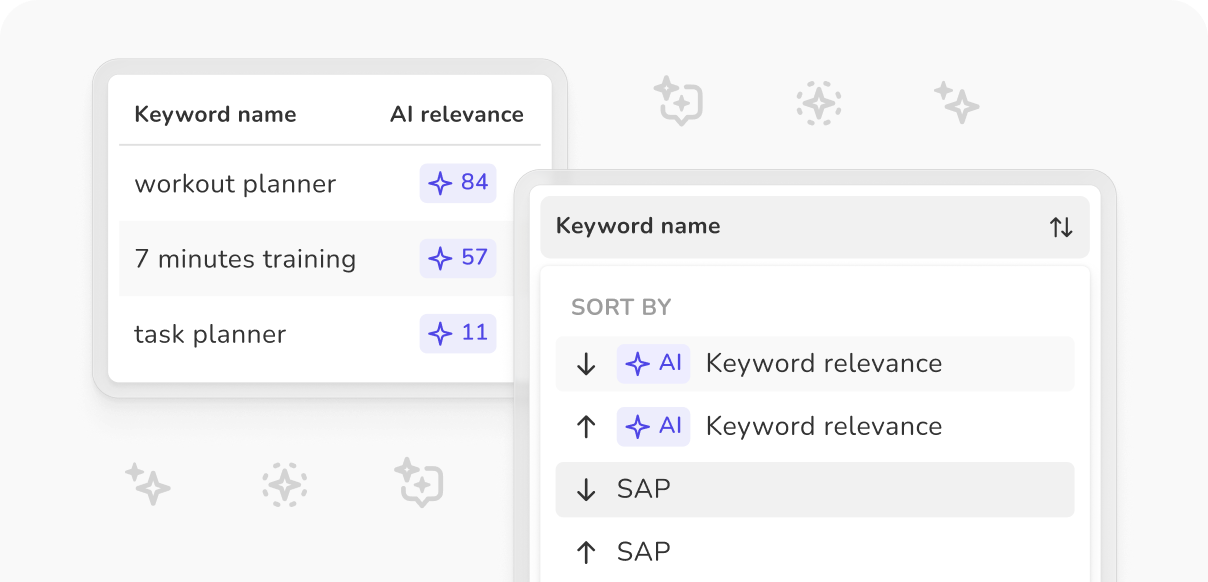The height and width of the screenshot is (582, 1208).
Task: Click the AI relevance column header
Action: pos(457,114)
